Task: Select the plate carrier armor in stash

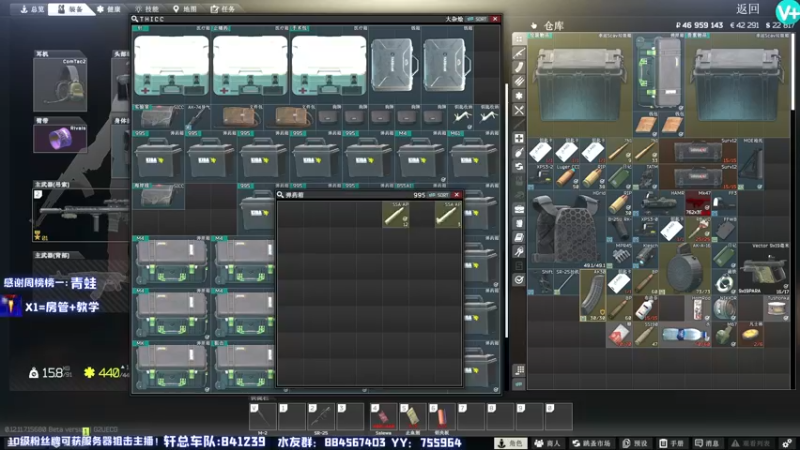Action: click(566, 230)
